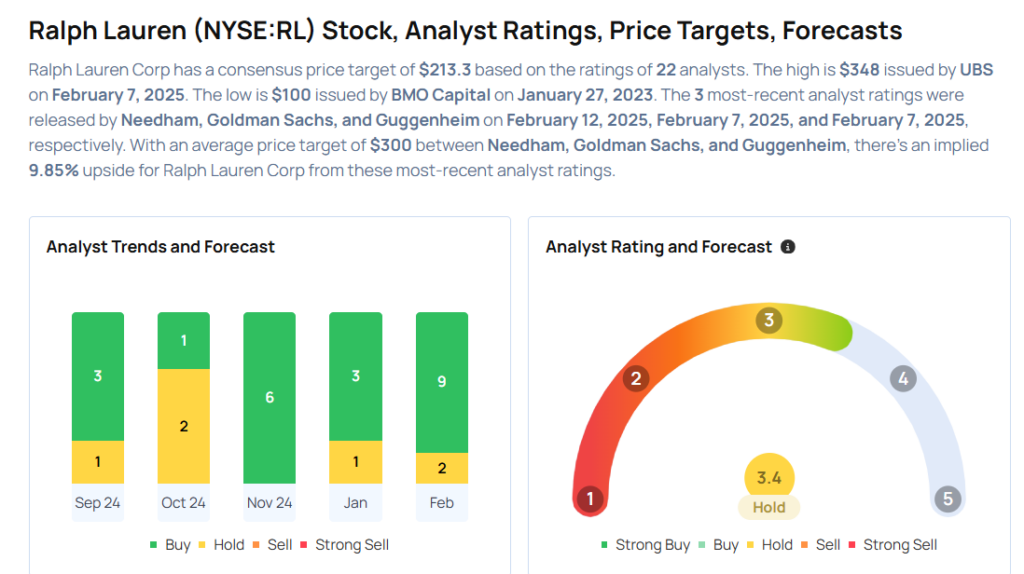Viewport: 1024px width, 574px height.
Task: Click the yellow 3.4 rating circle
Action: point(769,478)
